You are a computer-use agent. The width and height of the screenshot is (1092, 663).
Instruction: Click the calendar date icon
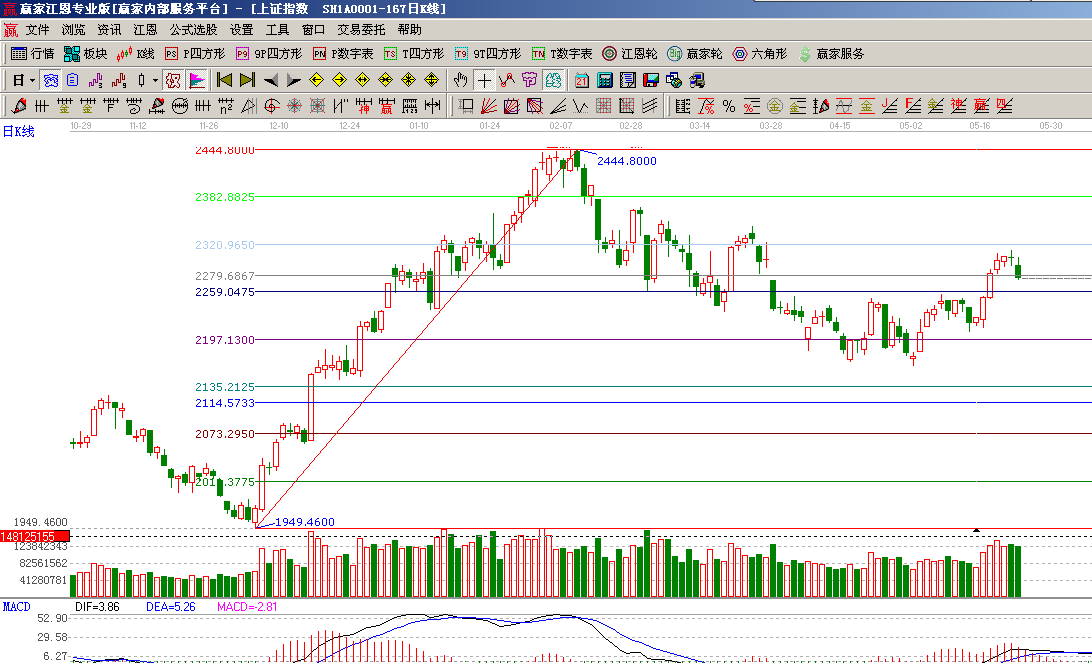(582, 80)
